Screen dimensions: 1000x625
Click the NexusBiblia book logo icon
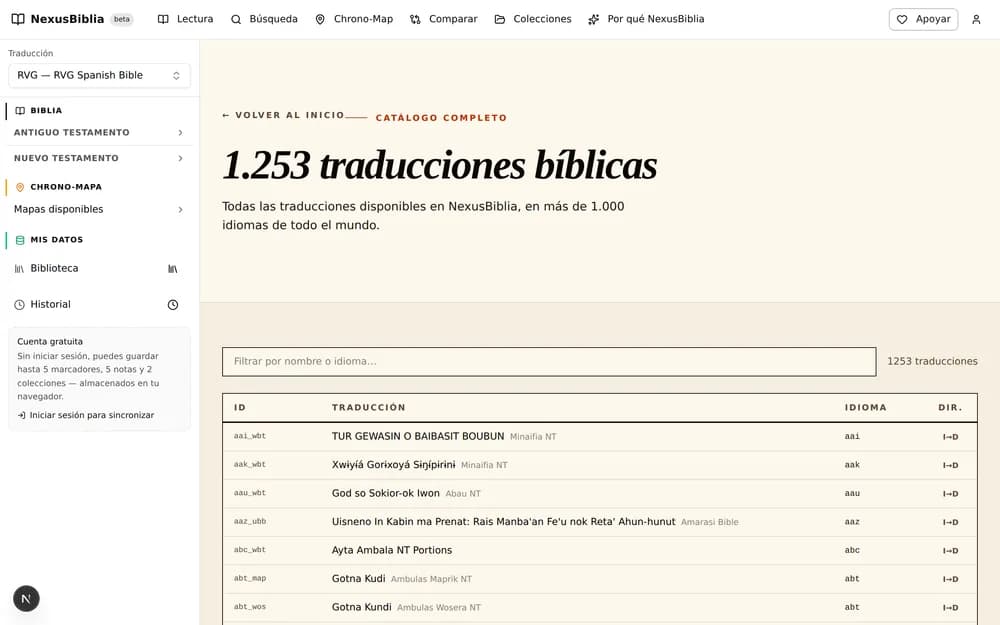(x=18, y=19)
